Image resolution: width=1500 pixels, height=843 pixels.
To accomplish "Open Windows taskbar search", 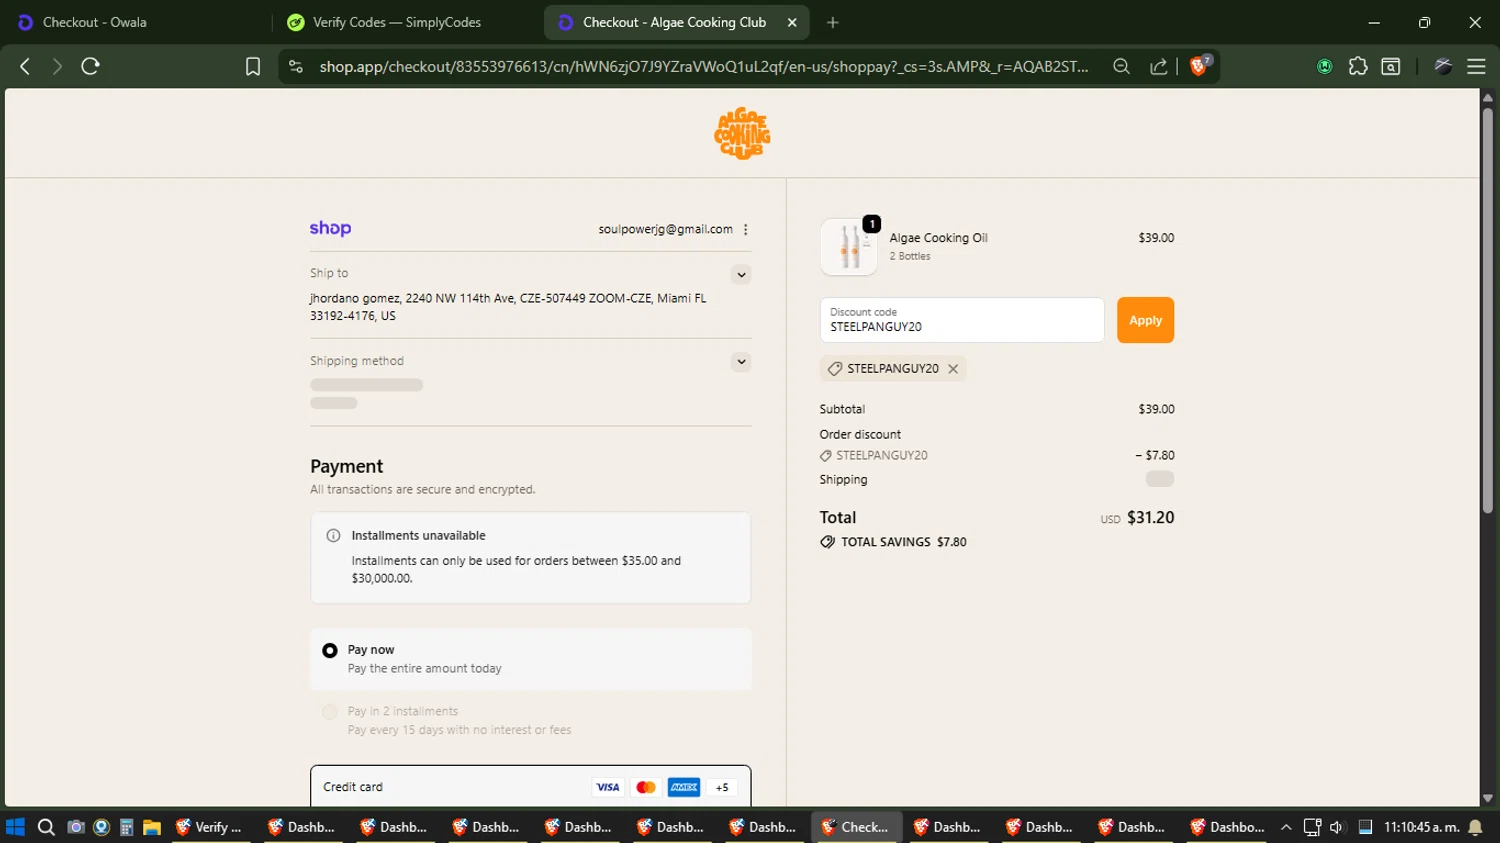I will (46, 827).
